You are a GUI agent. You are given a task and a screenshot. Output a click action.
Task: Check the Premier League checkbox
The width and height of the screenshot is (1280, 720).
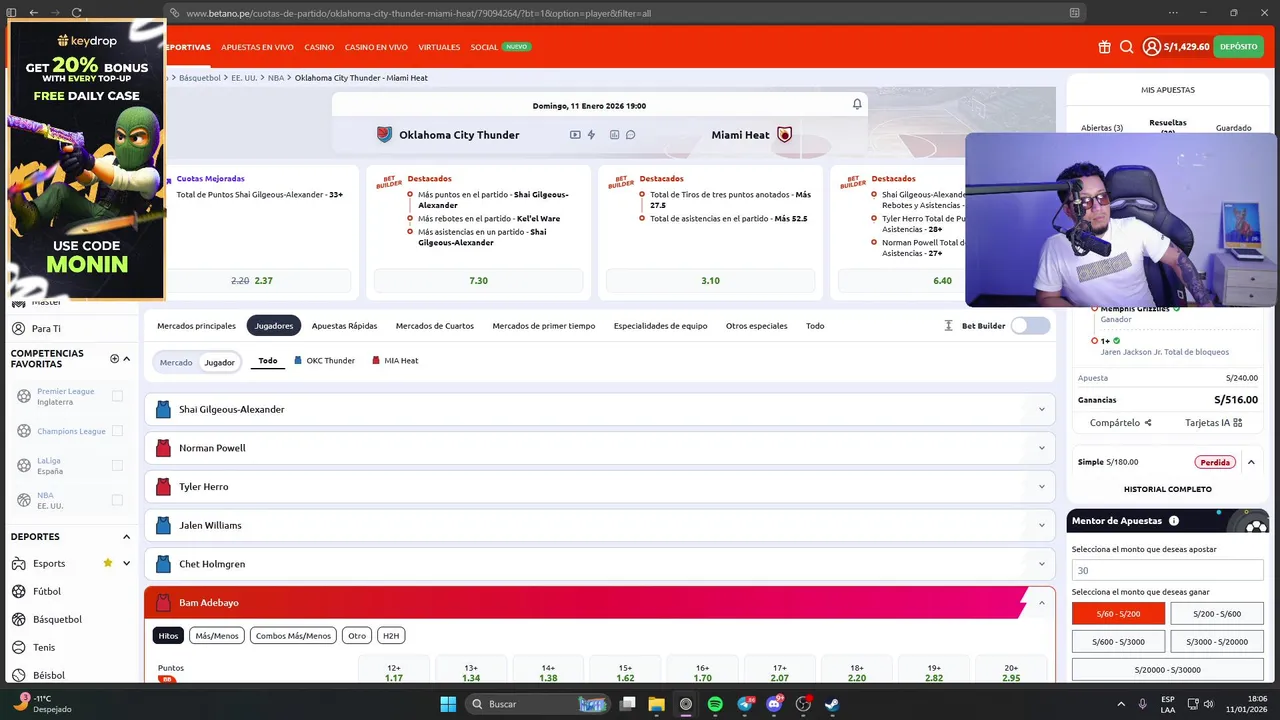click(x=117, y=396)
